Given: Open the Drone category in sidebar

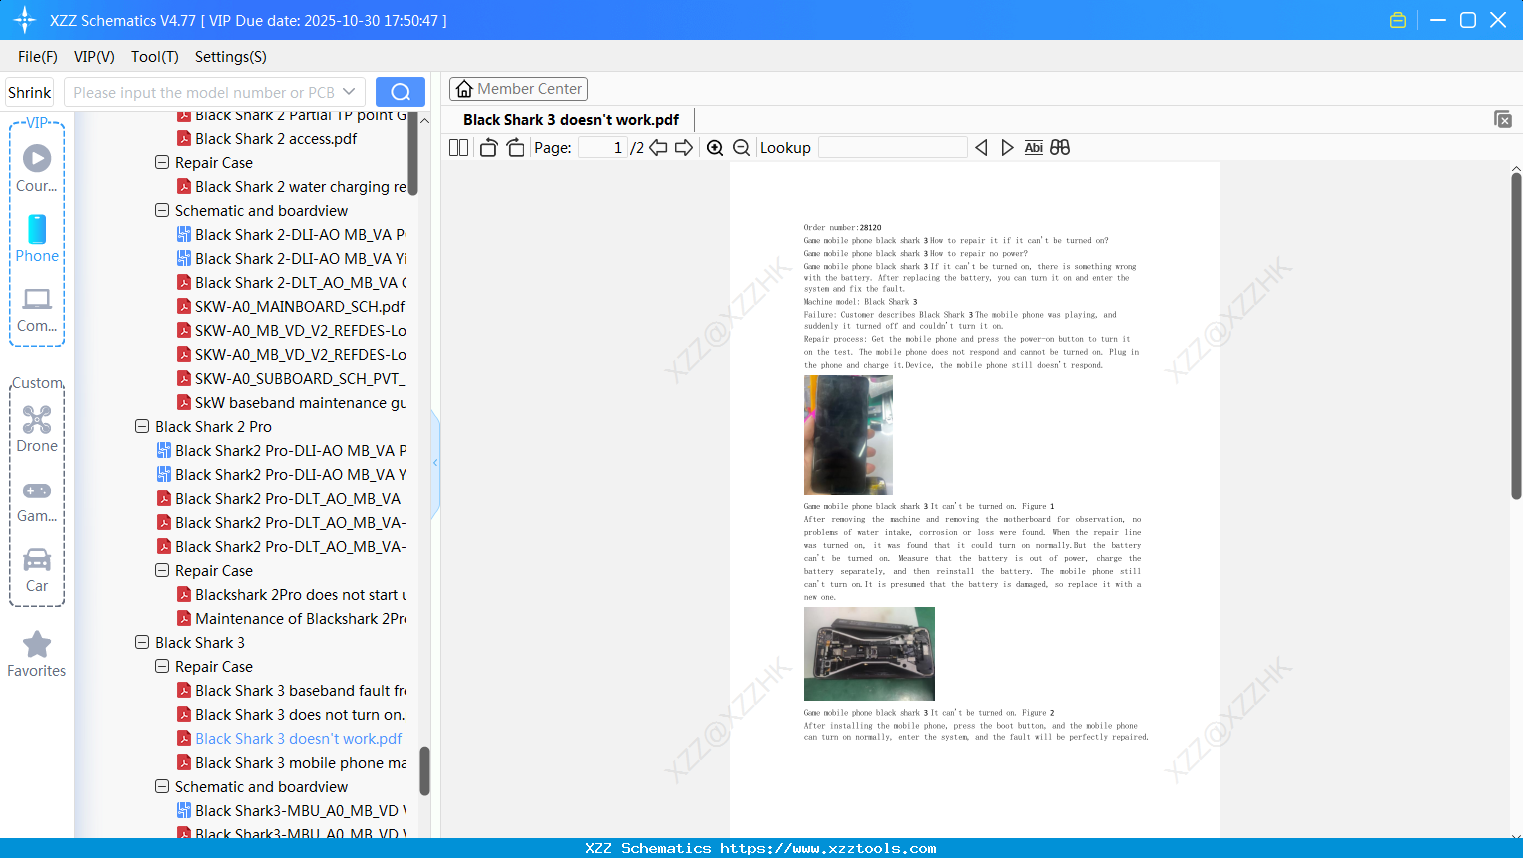Looking at the screenshot, I should click(x=37, y=429).
